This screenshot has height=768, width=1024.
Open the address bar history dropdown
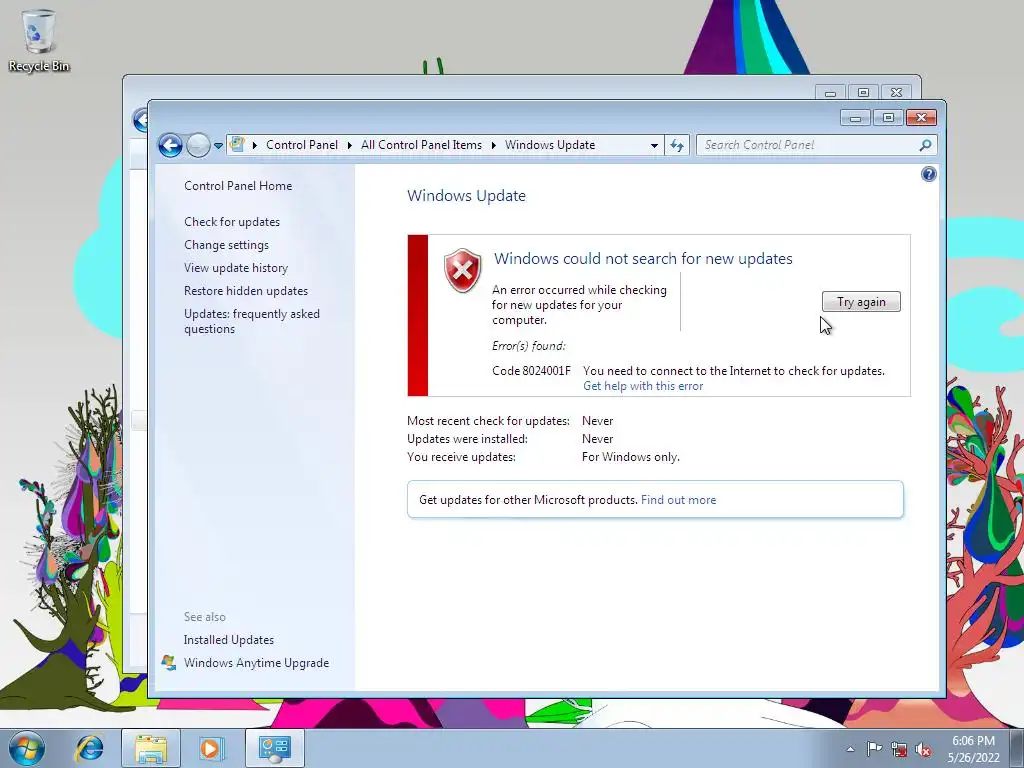tap(654, 146)
